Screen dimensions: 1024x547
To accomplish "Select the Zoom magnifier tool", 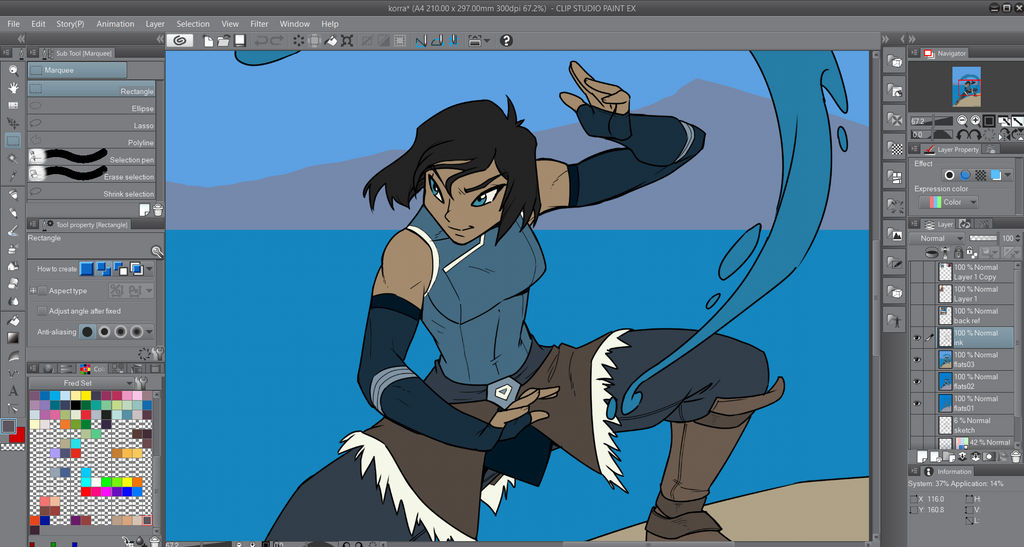I will pyautogui.click(x=13, y=70).
